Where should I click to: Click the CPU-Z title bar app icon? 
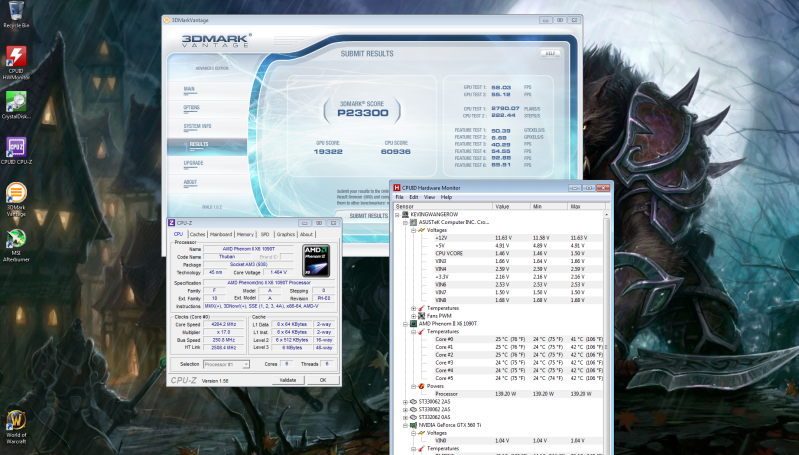pos(172,223)
